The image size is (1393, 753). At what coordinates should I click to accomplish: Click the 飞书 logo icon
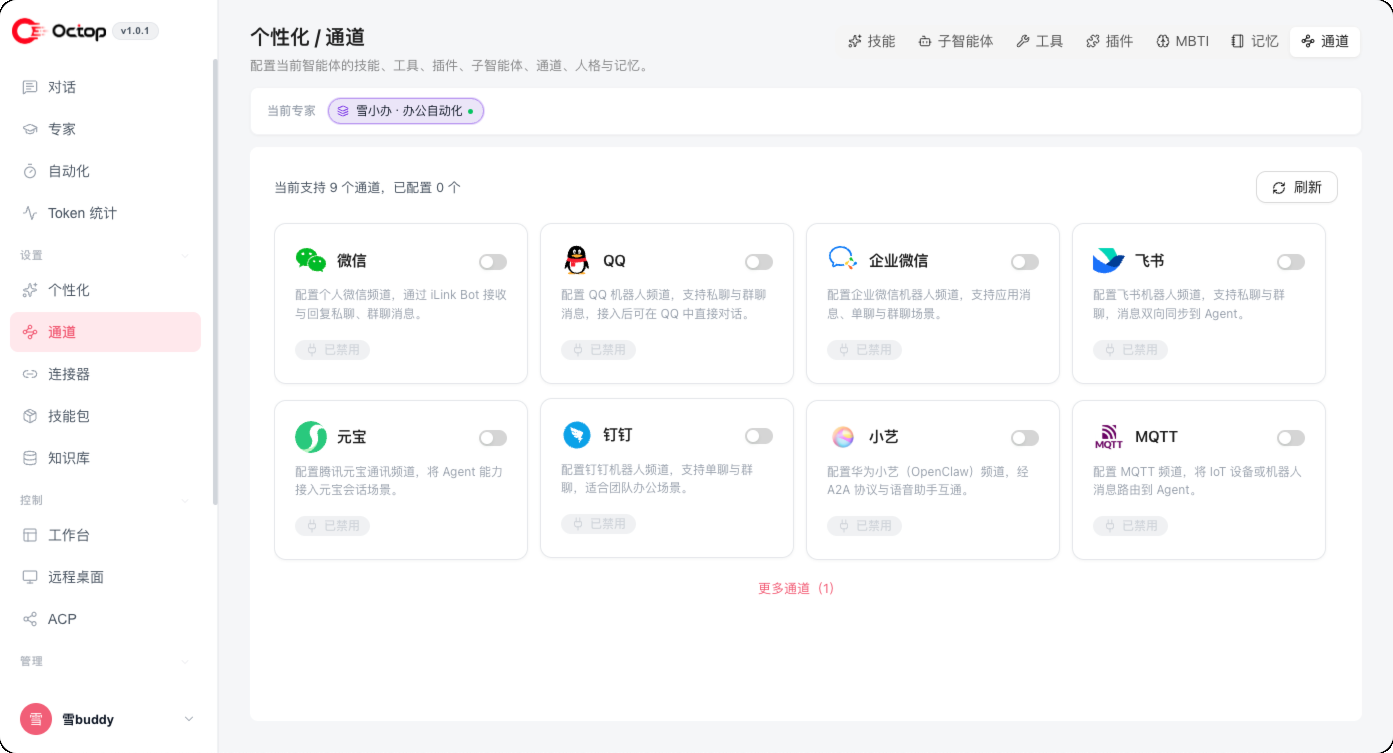tap(1109, 260)
